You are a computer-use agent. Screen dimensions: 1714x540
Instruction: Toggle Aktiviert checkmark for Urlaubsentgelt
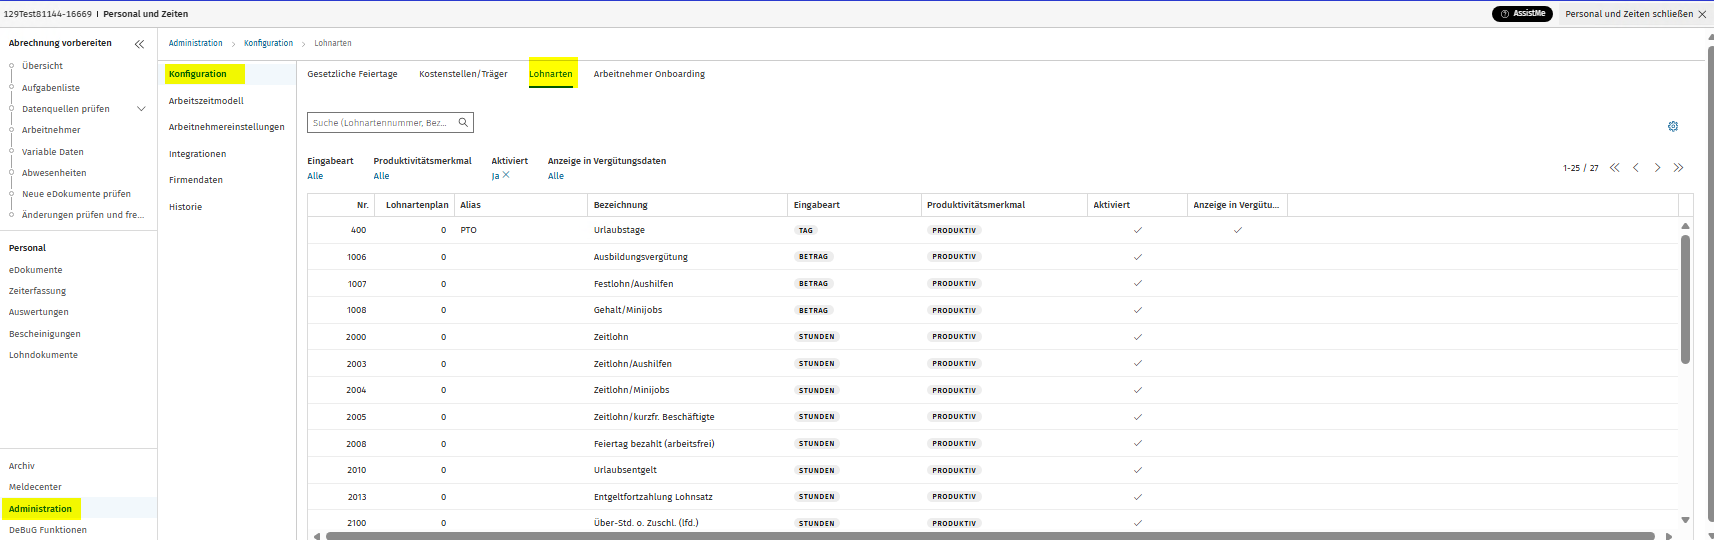[1138, 470]
